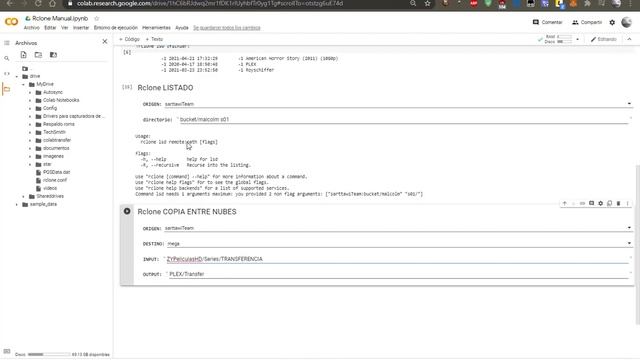Collapse the MyDrive folder
The width and height of the screenshot is (640, 360).
[x=23, y=84]
